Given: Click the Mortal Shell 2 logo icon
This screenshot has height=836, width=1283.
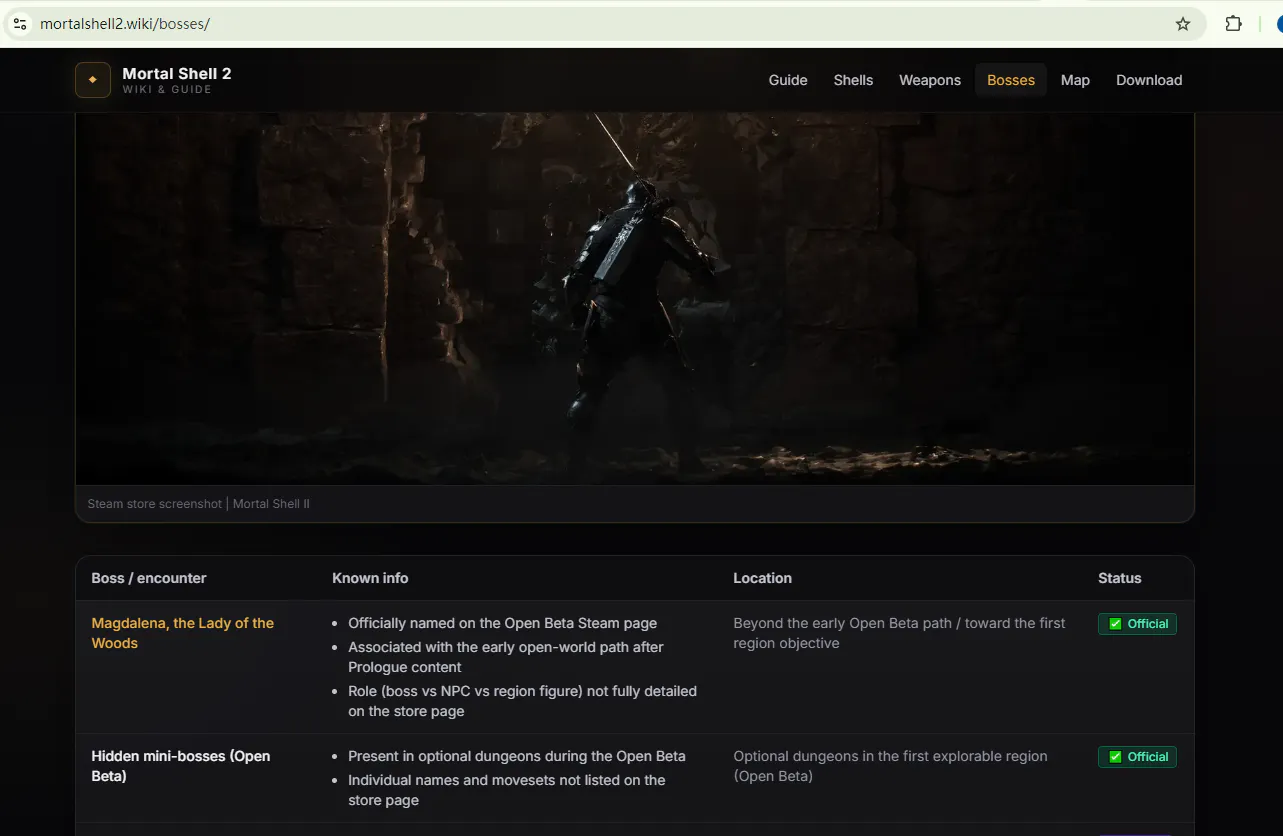Looking at the screenshot, I should point(93,80).
